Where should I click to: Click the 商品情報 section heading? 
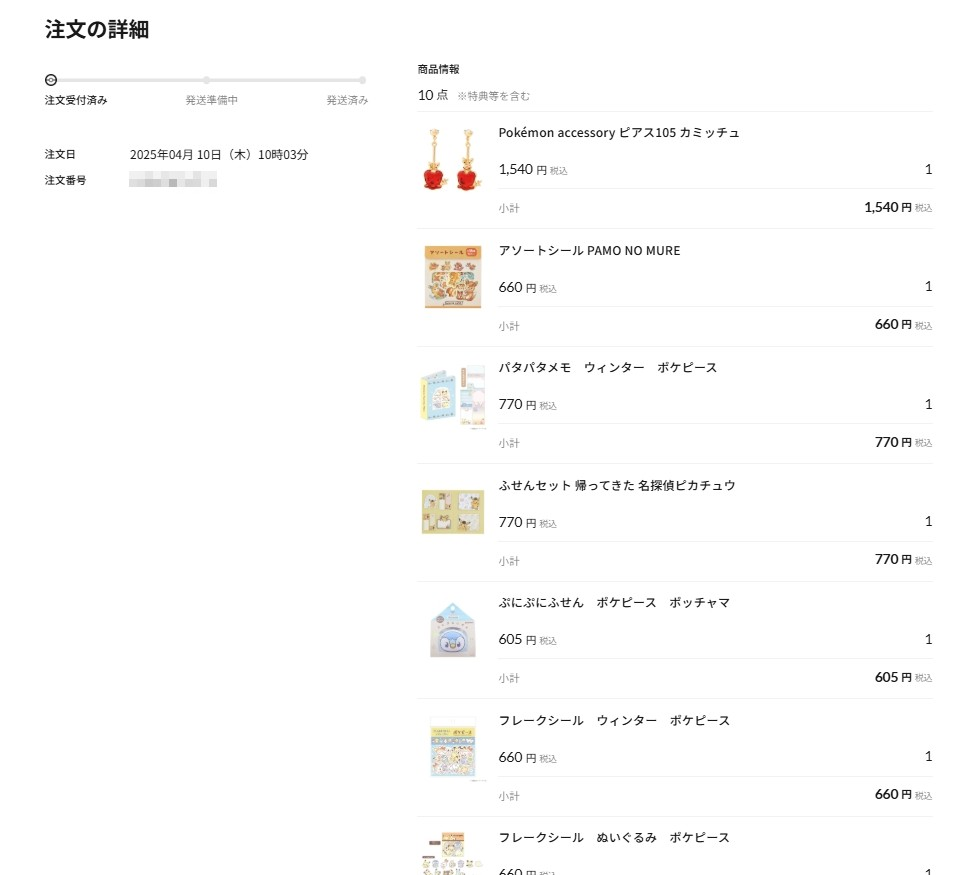438,69
